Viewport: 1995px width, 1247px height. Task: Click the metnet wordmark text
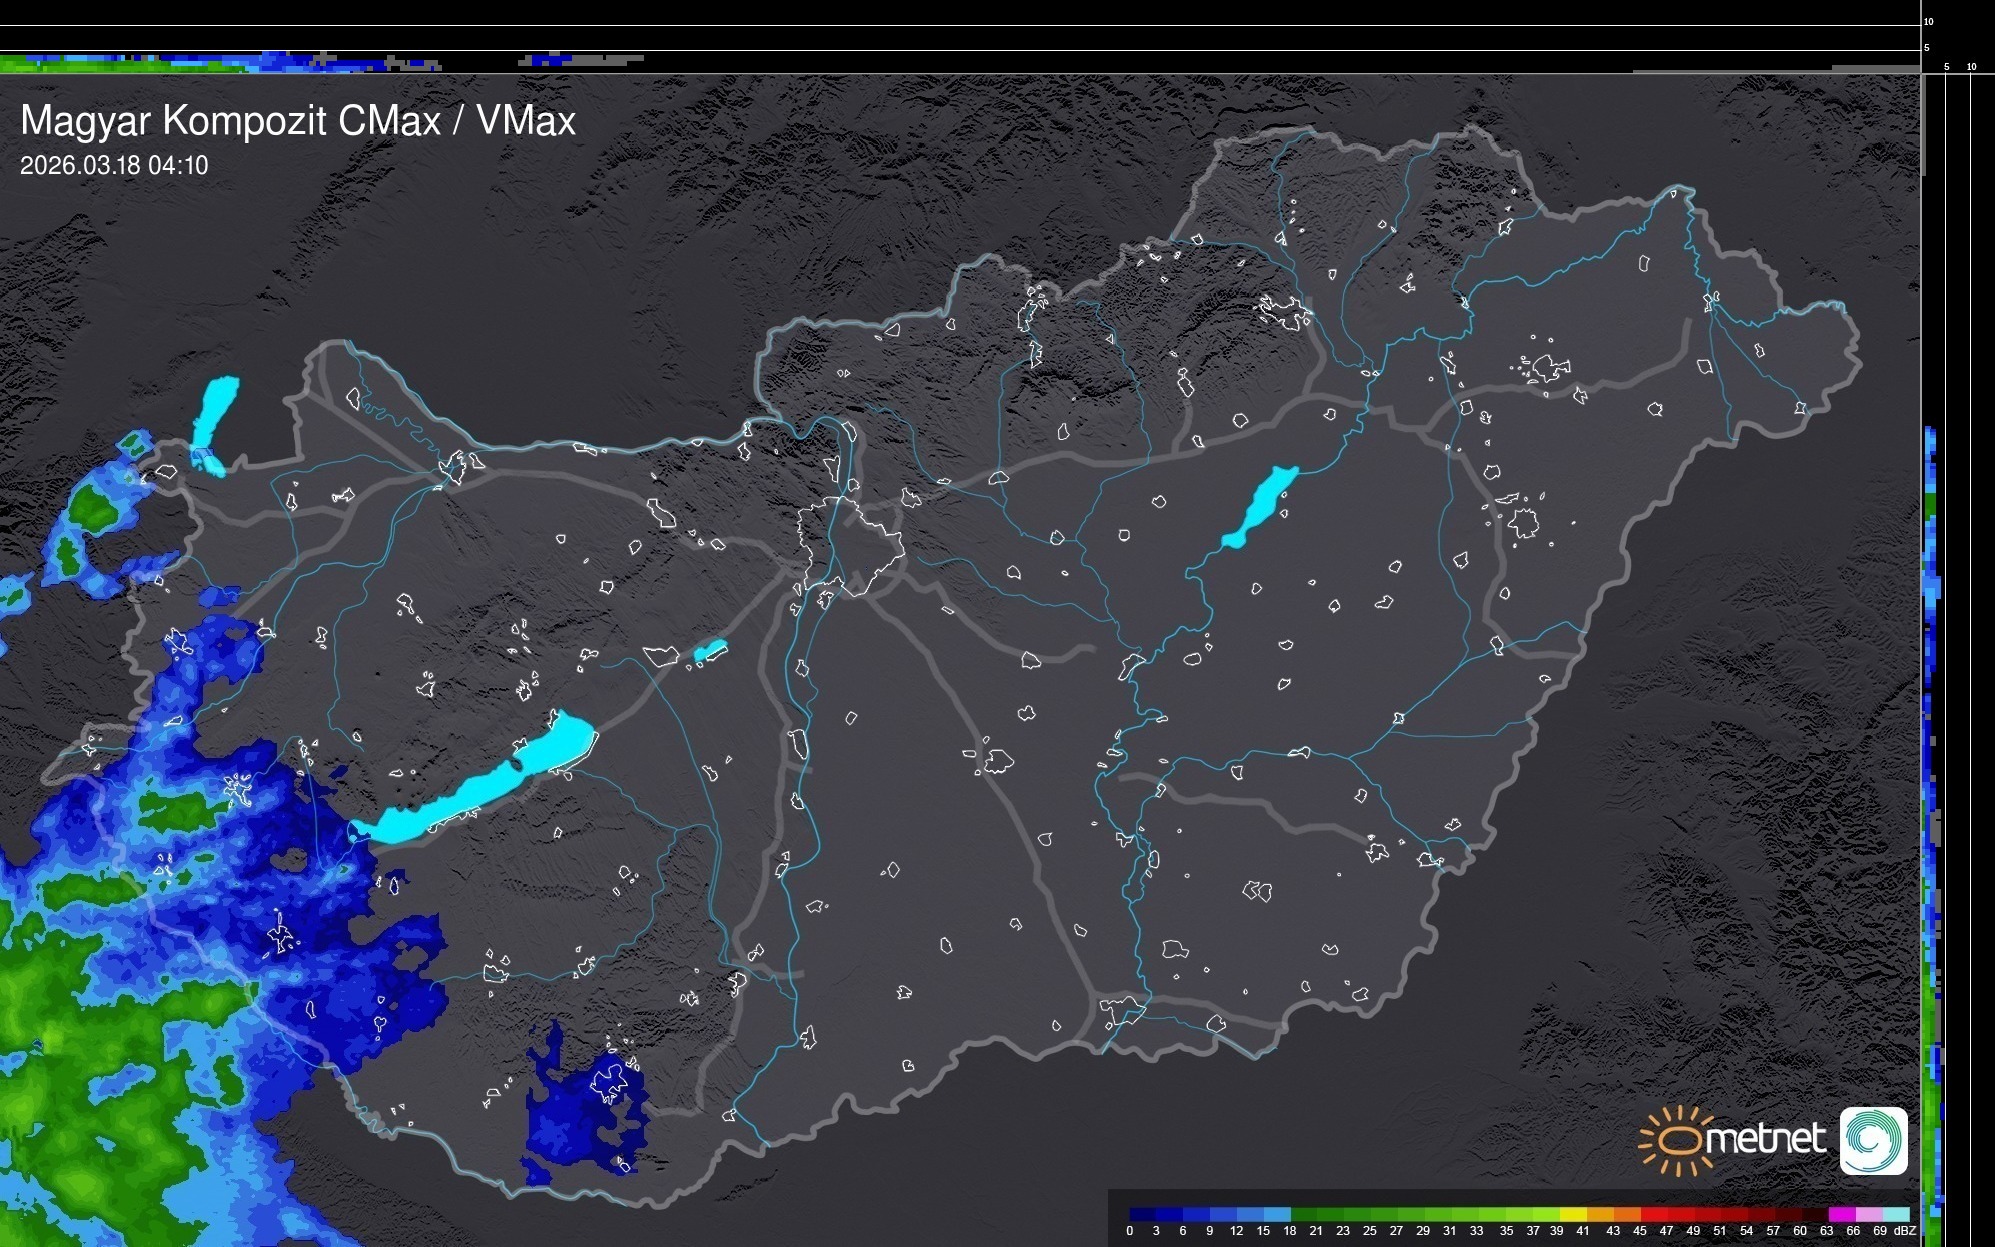[x=1767, y=1140]
